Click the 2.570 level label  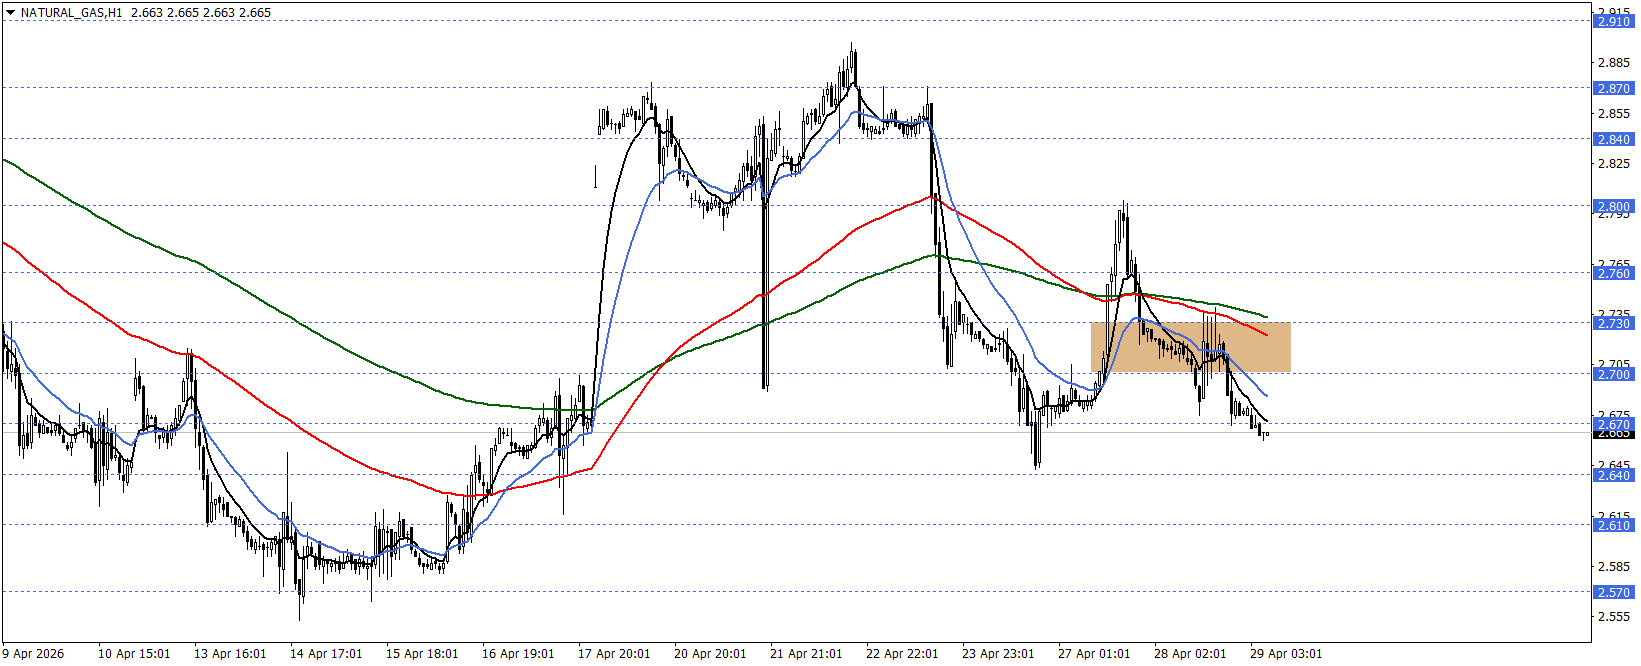click(x=1613, y=592)
